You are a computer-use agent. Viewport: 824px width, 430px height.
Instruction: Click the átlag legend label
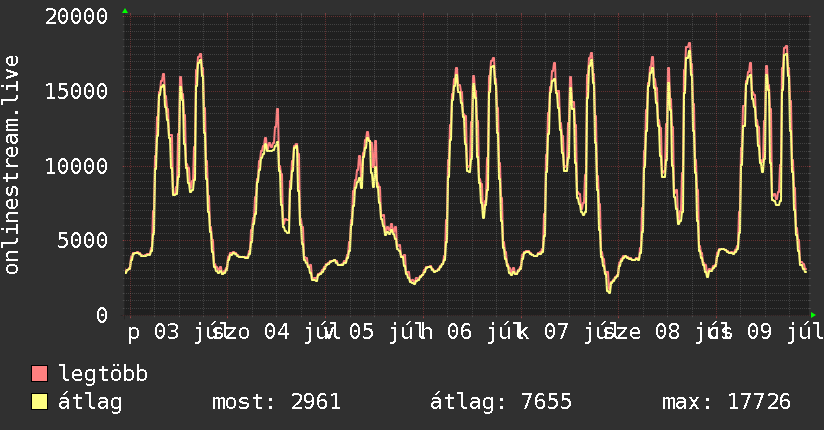[90, 402]
